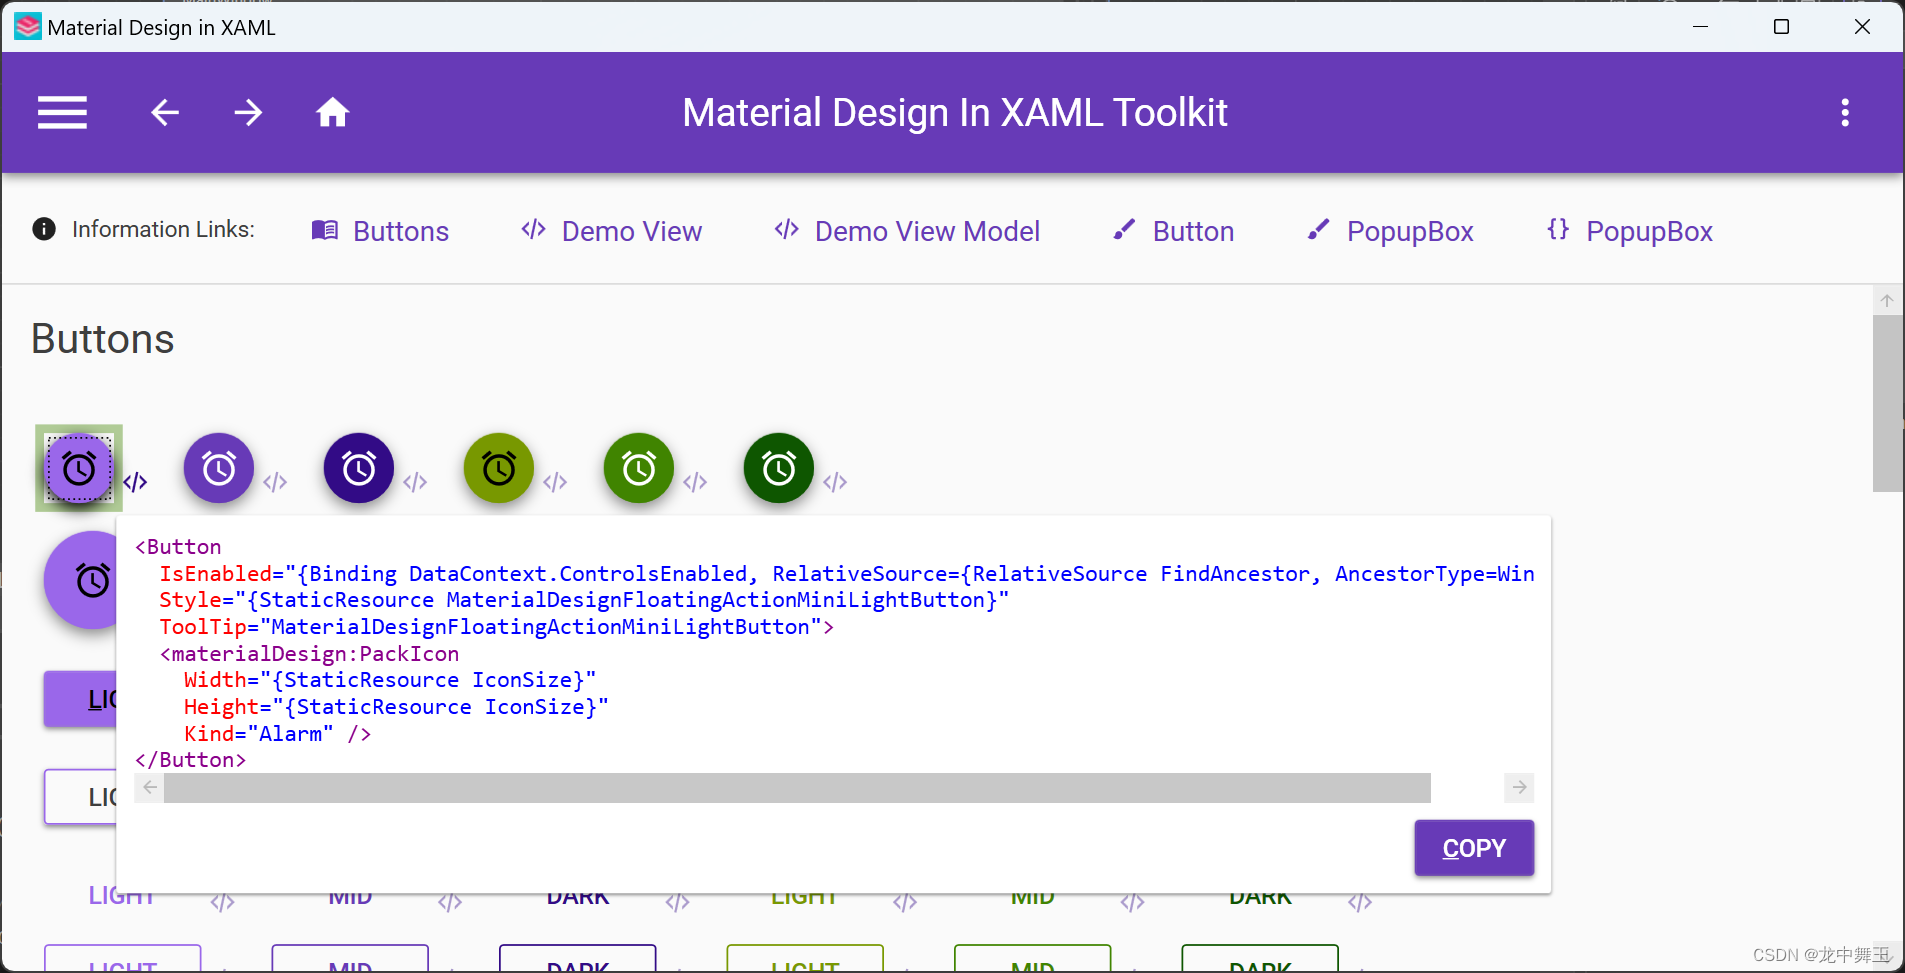The width and height of the screenshot is (1905, 973).
Task: Go forward with the right arrow
Action: pos(248,113)
